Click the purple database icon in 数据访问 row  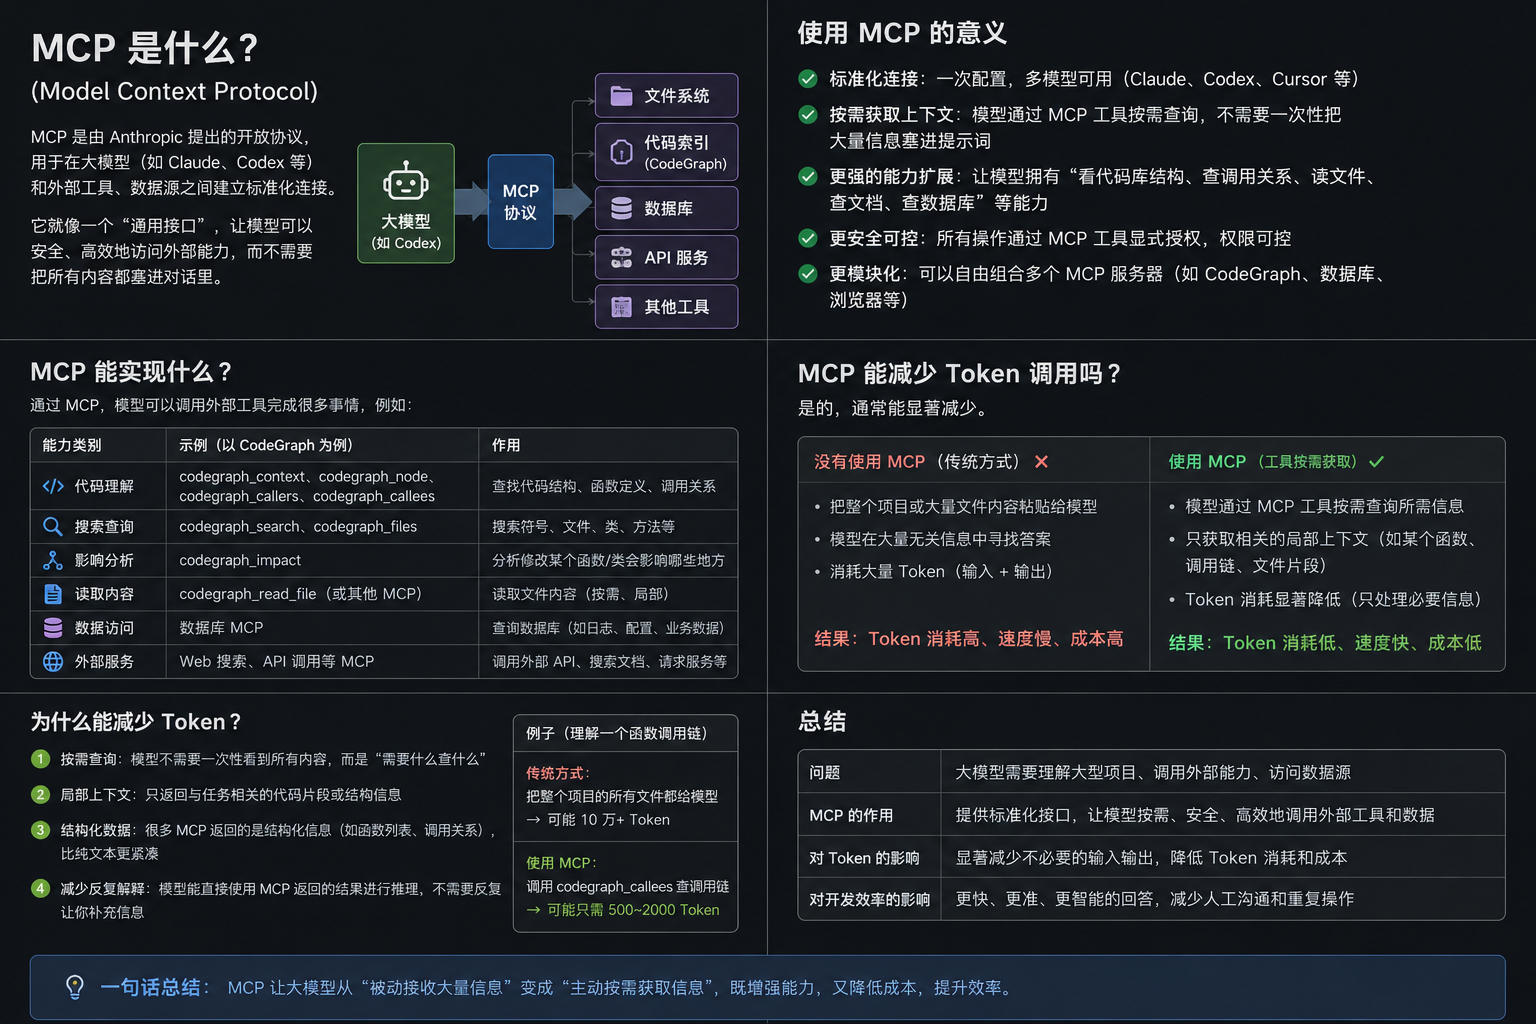53,628
